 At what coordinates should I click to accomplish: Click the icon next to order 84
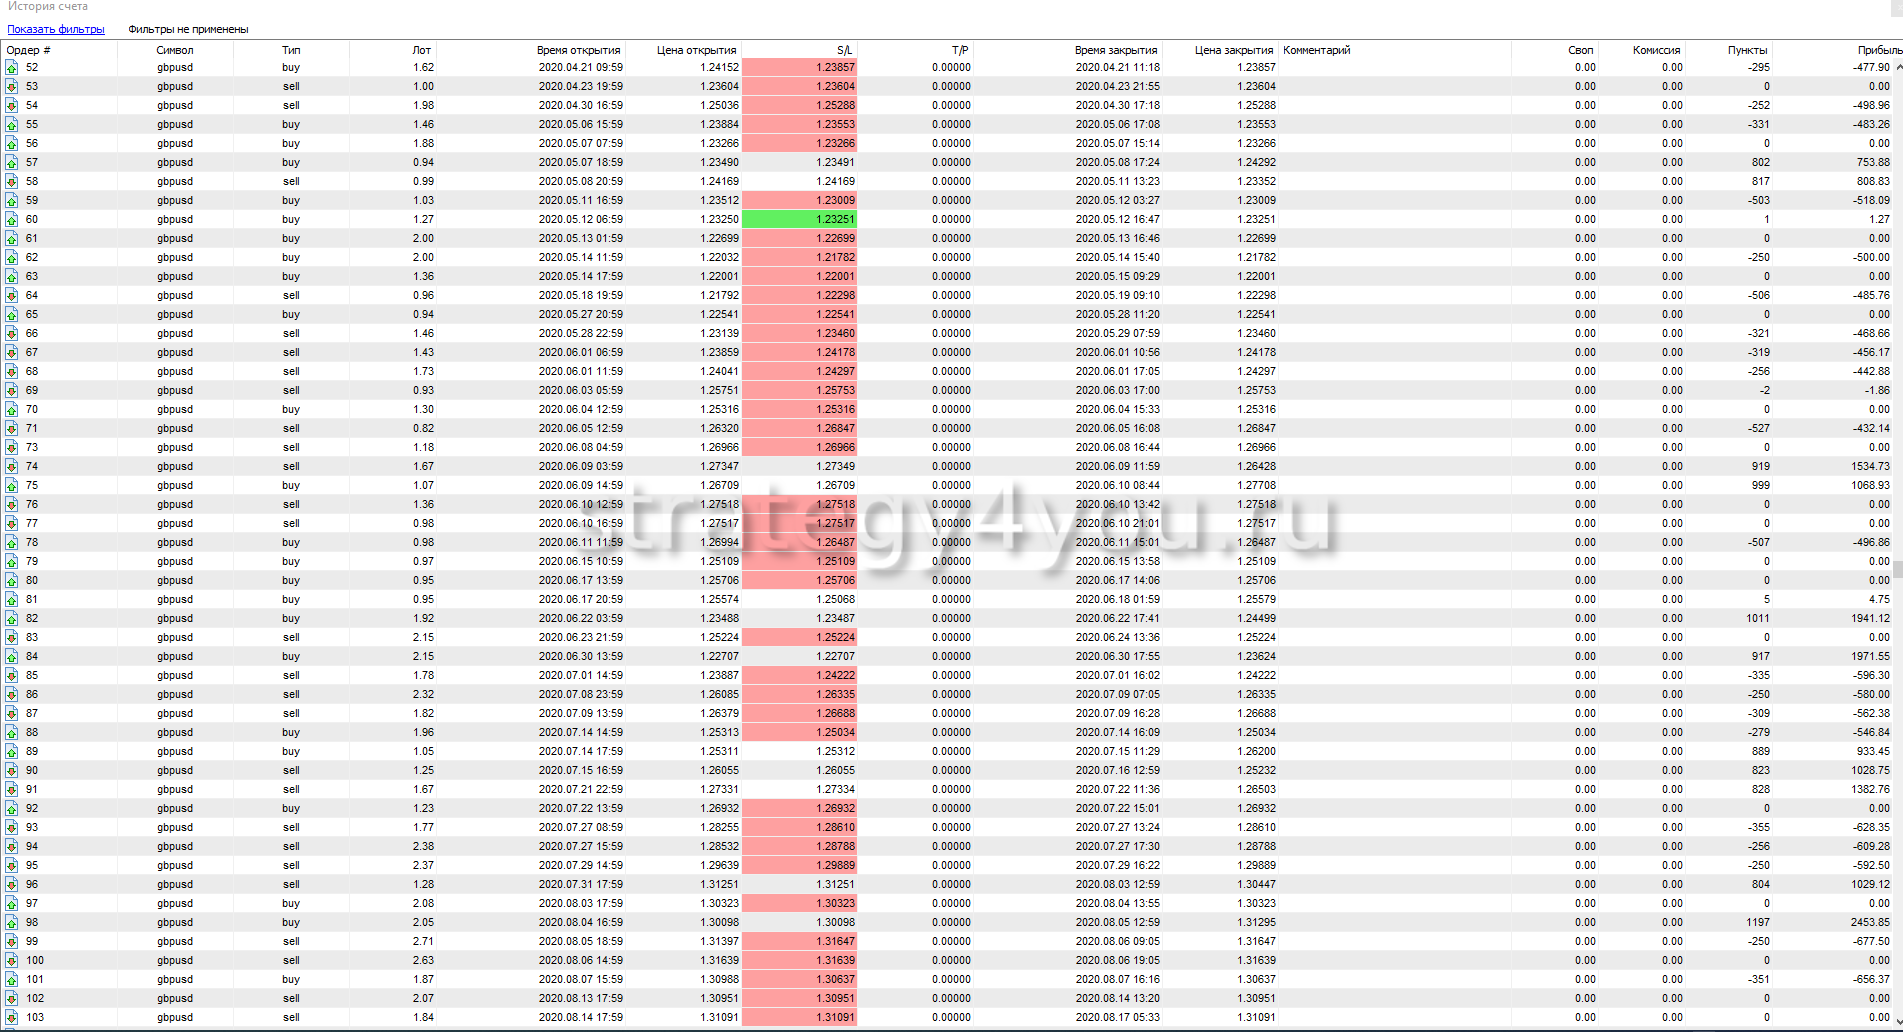[x=12, y=657]
